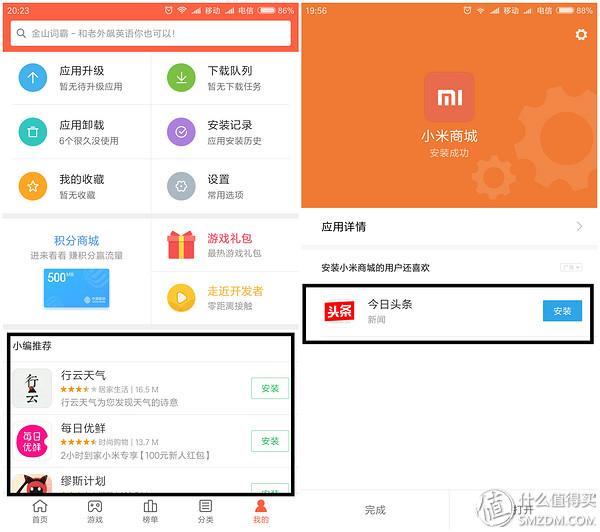600x532 pixels.
Task: Tap the 小编推荐 section header
Action: coord(32,346)
